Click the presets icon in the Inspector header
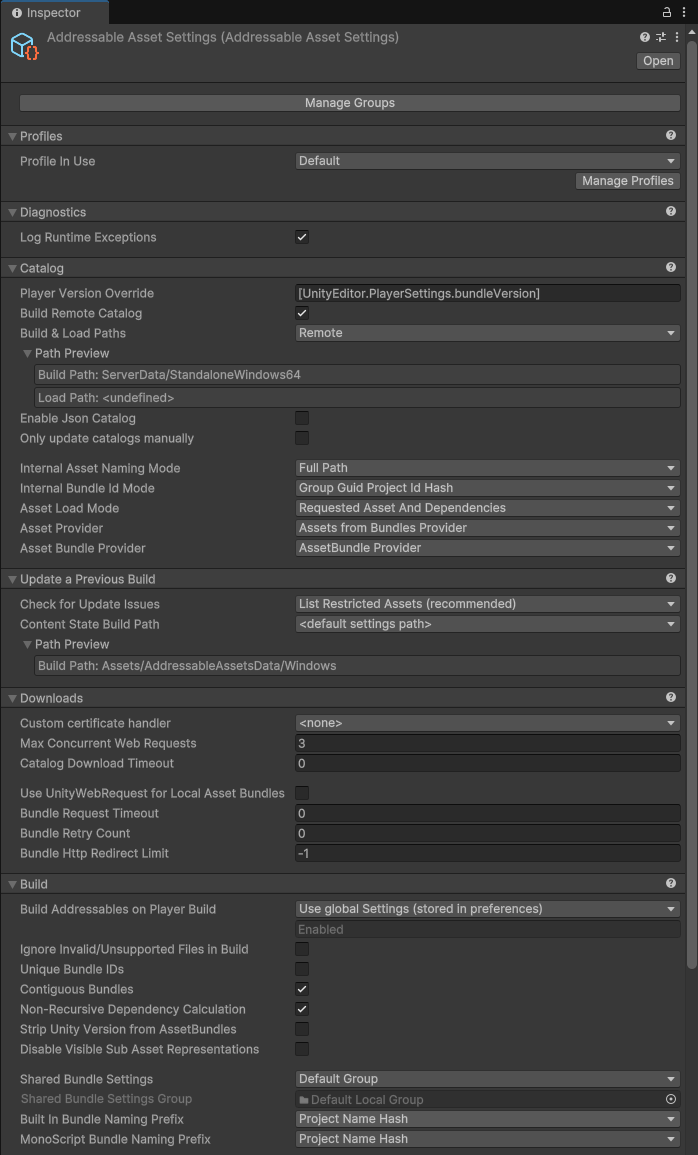 click(x=660, y=37)
